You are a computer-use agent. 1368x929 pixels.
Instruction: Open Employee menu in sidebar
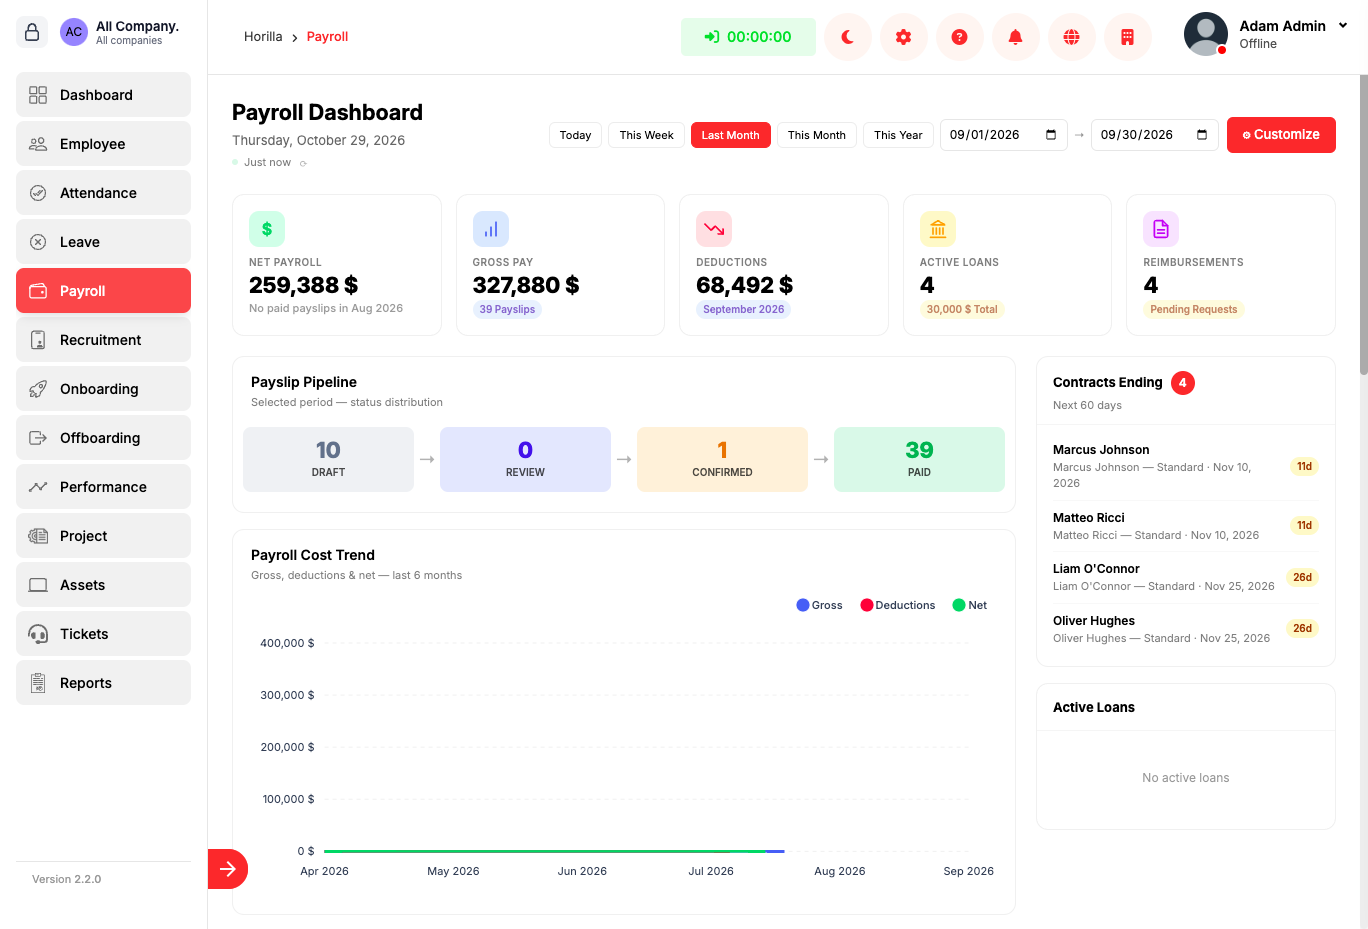[x=103, y=143]
